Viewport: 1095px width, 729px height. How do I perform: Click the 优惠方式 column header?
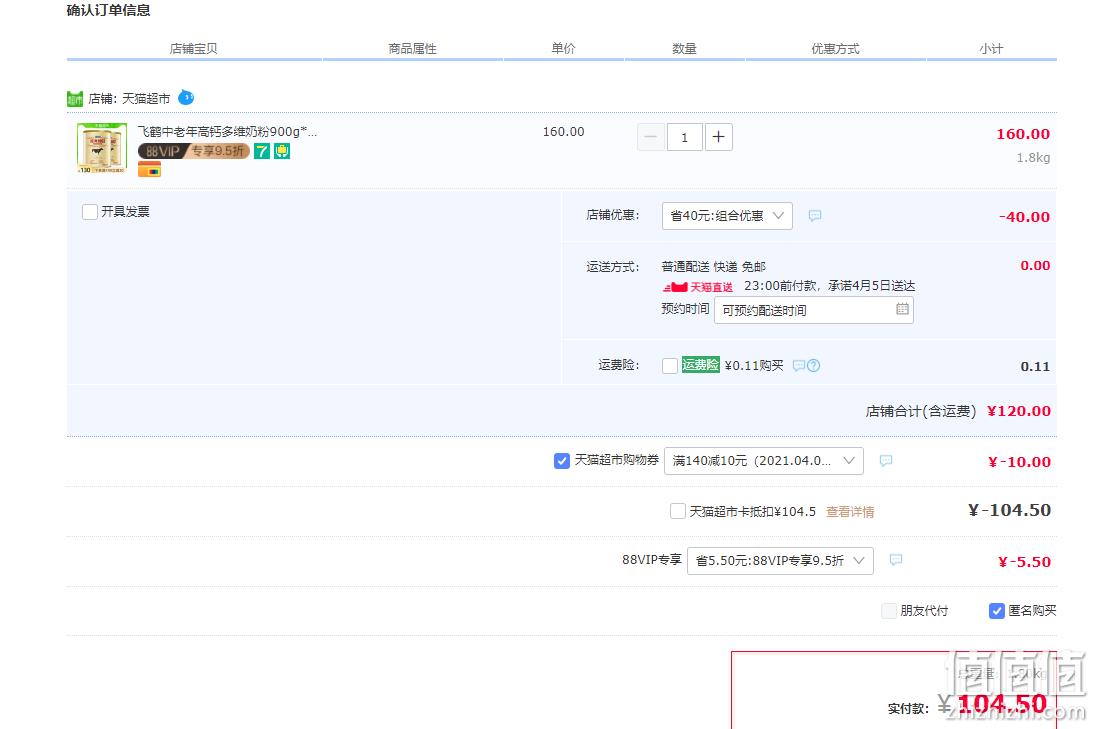point(835,49)
